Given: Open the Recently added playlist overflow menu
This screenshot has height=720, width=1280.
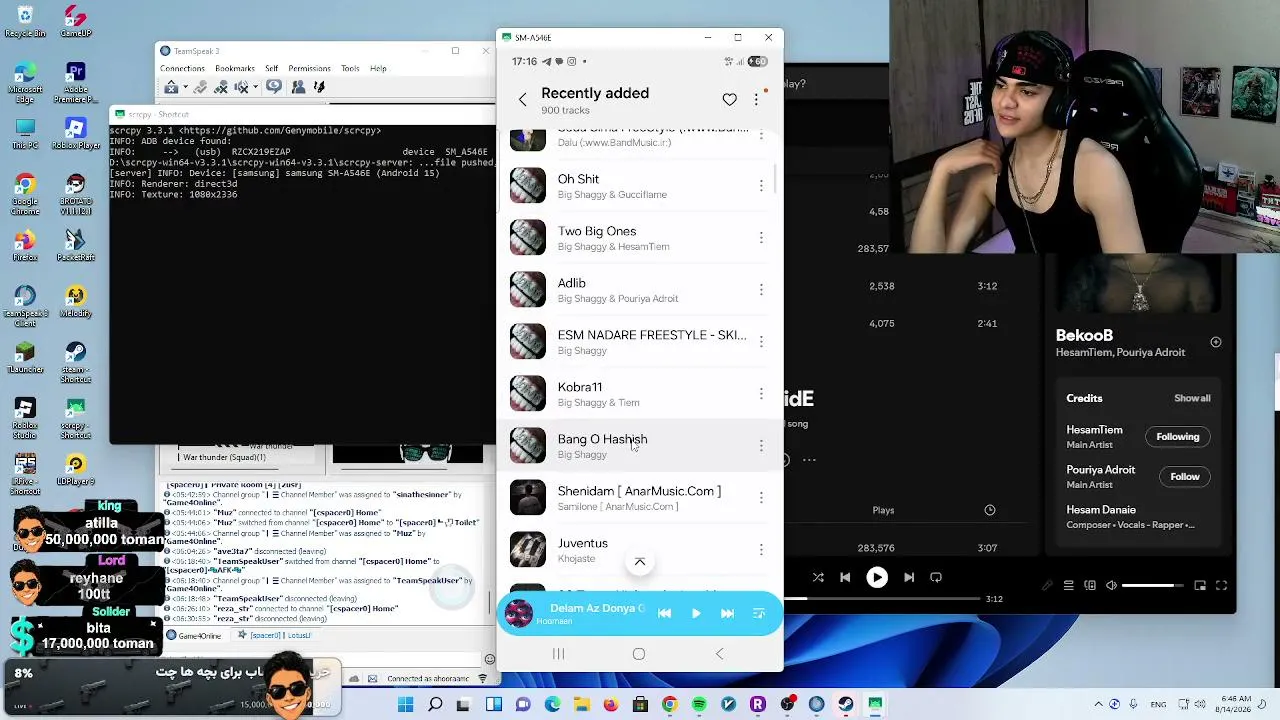Looking at the screenshot, I should coord(756,100).
